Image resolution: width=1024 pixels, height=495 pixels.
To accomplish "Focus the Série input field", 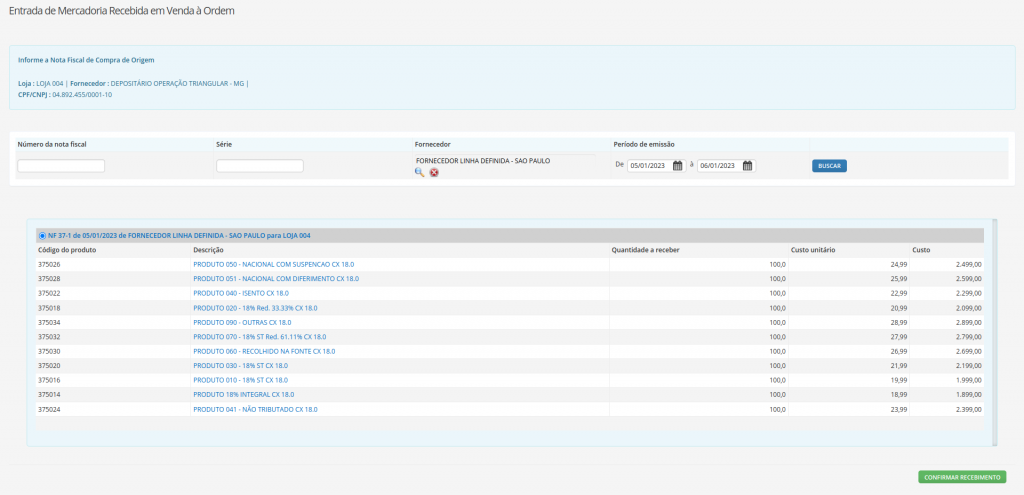I will (260, 166).
